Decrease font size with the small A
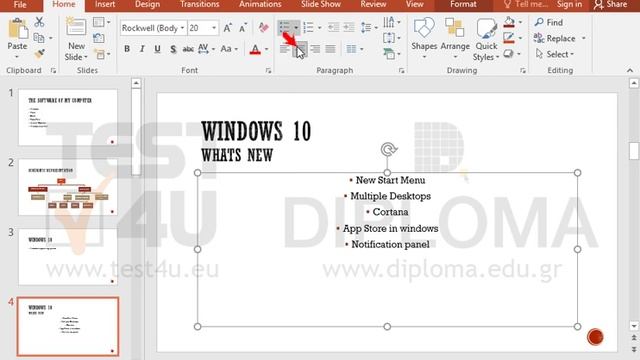640x360 pixels. pos(243,28)
